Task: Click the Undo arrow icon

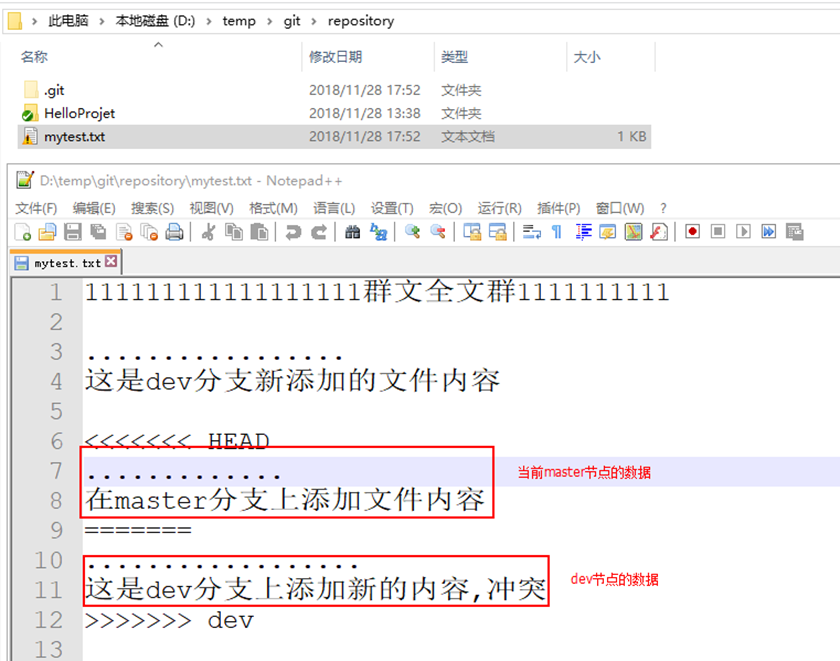Action: click(x=293, y=232)
